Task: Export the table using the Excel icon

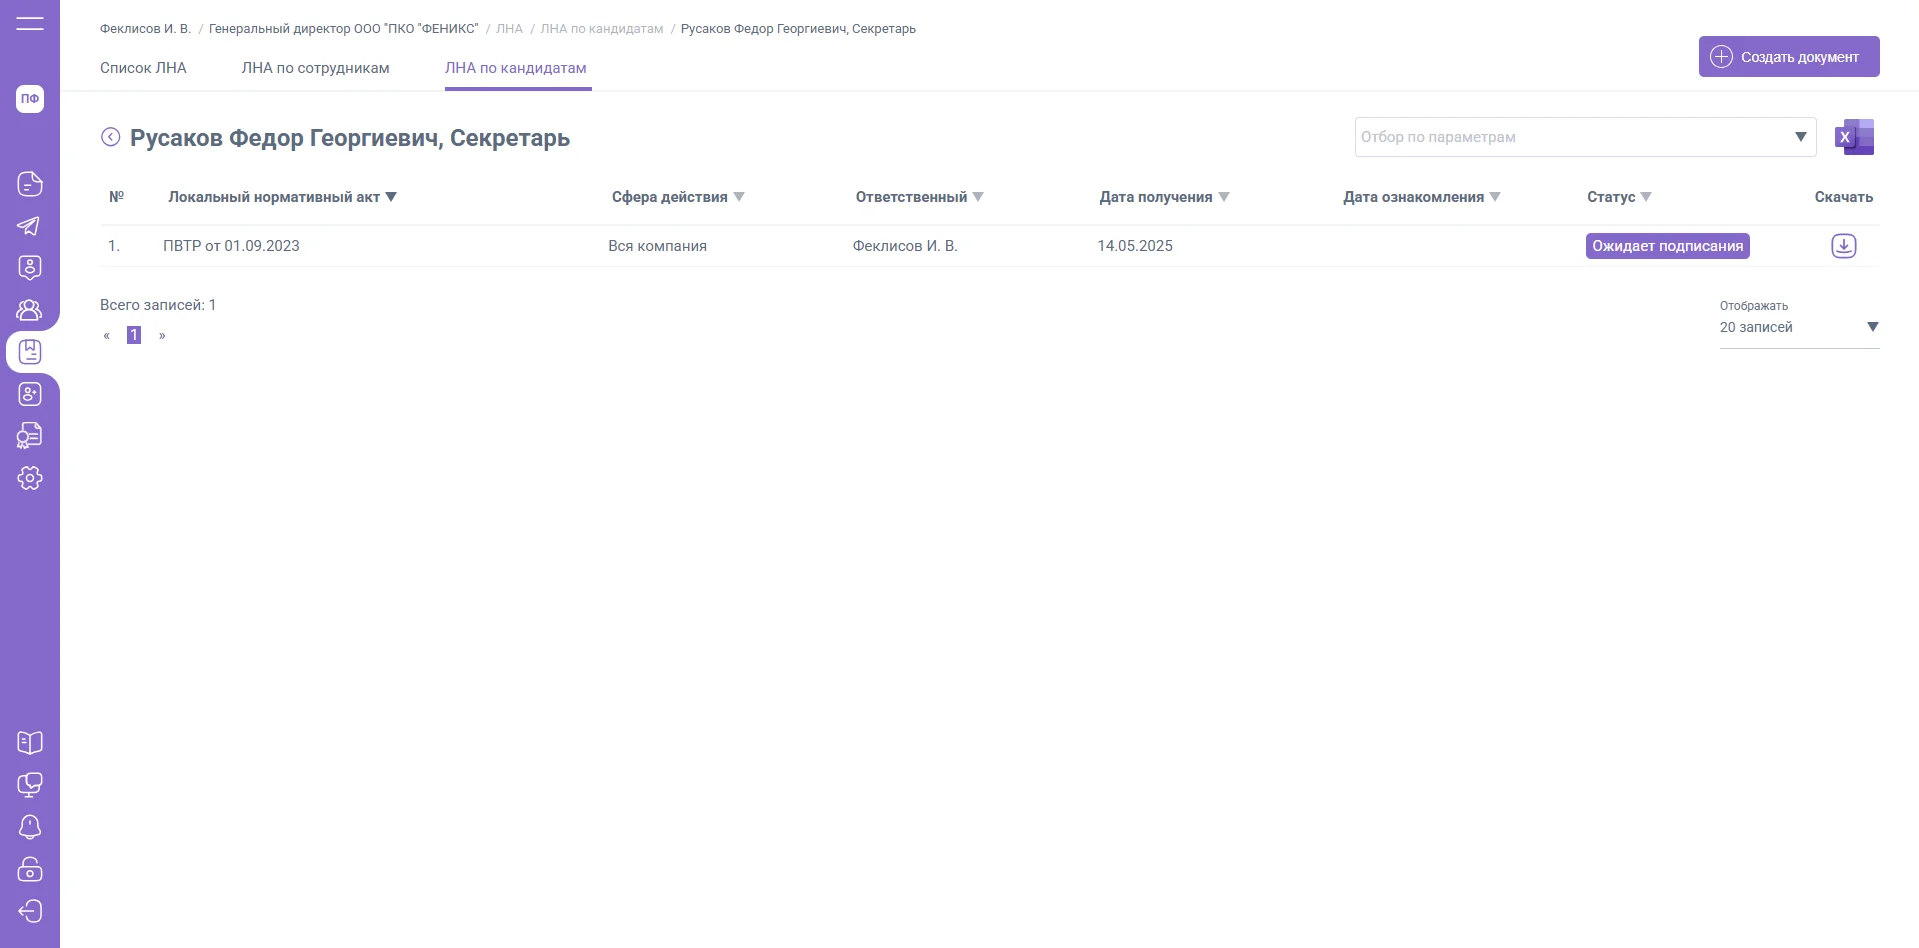Action: [1854, 137]
